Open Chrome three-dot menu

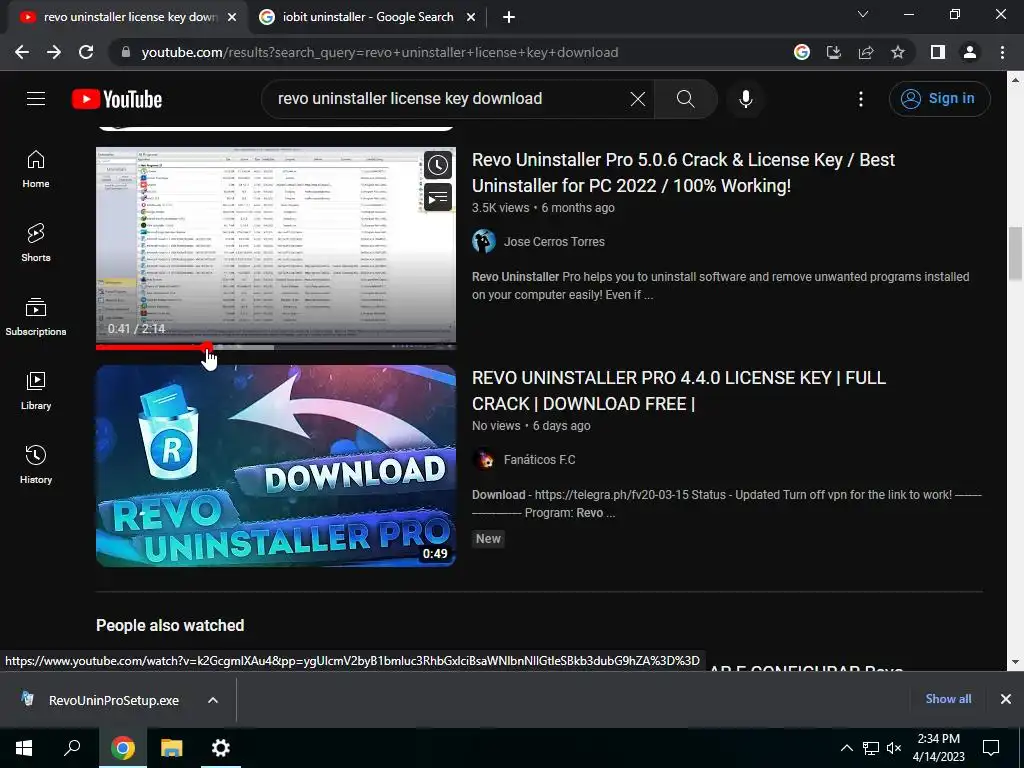pyautogui.click(x=1002, y=52)
